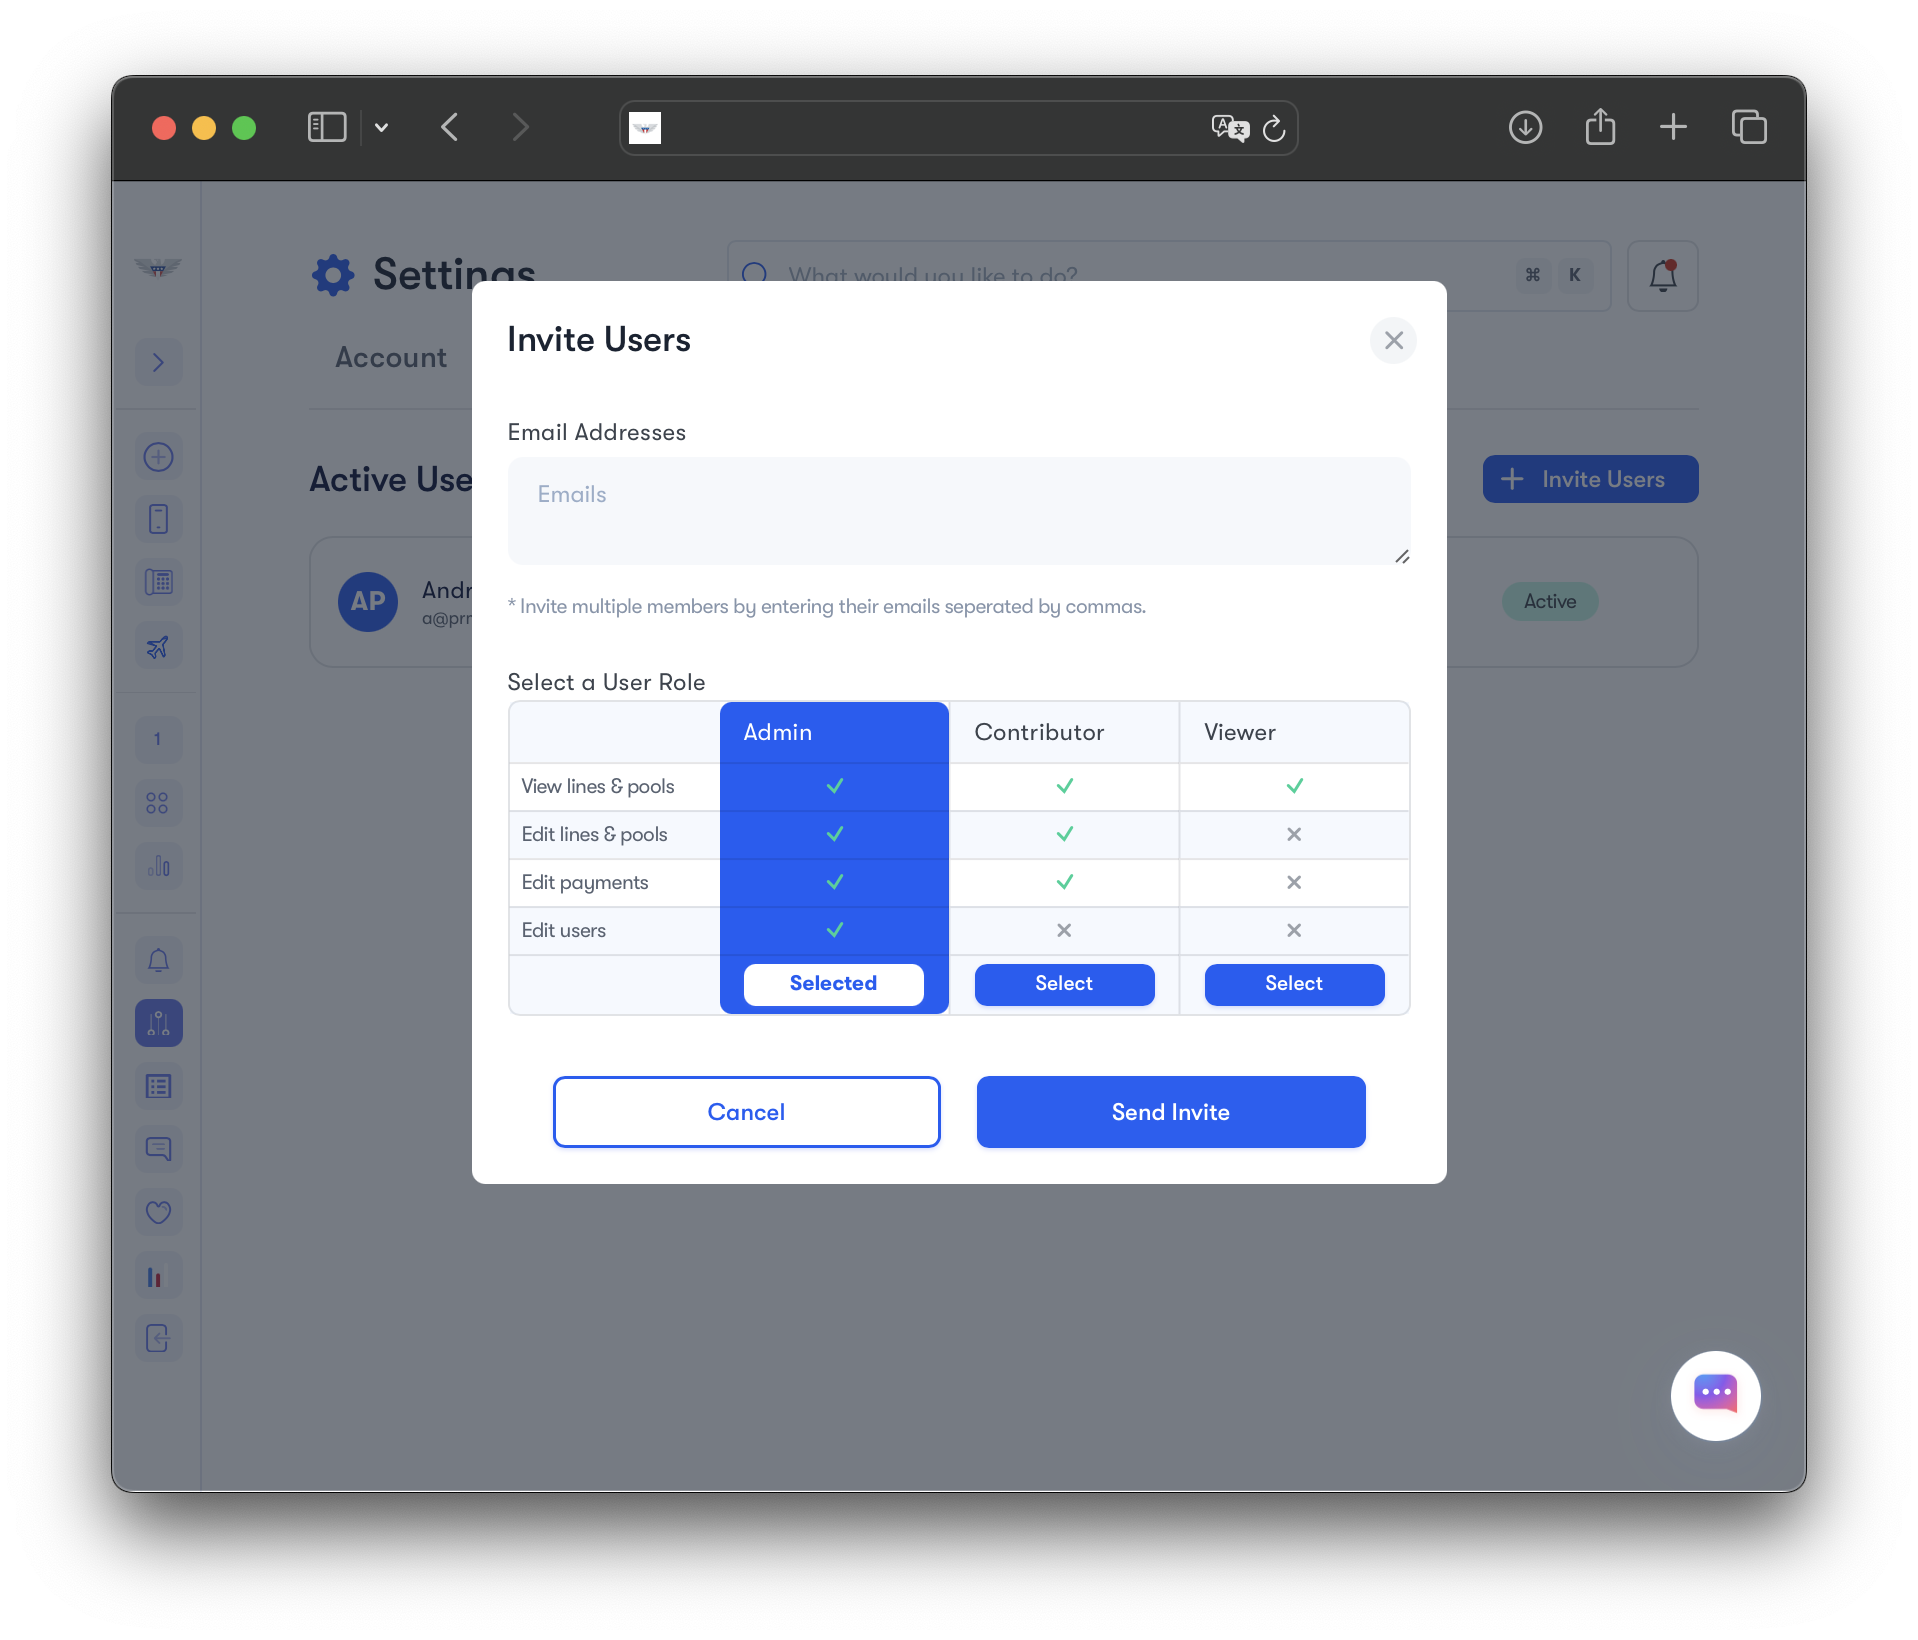
Task: Select the Viewer role
Action: coord(1294,984)
